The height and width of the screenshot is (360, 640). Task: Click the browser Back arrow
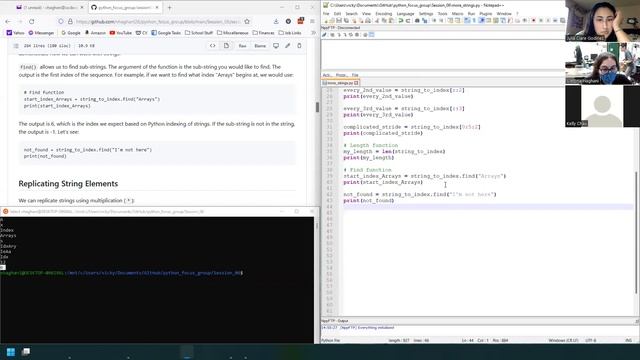click(8, 21)
